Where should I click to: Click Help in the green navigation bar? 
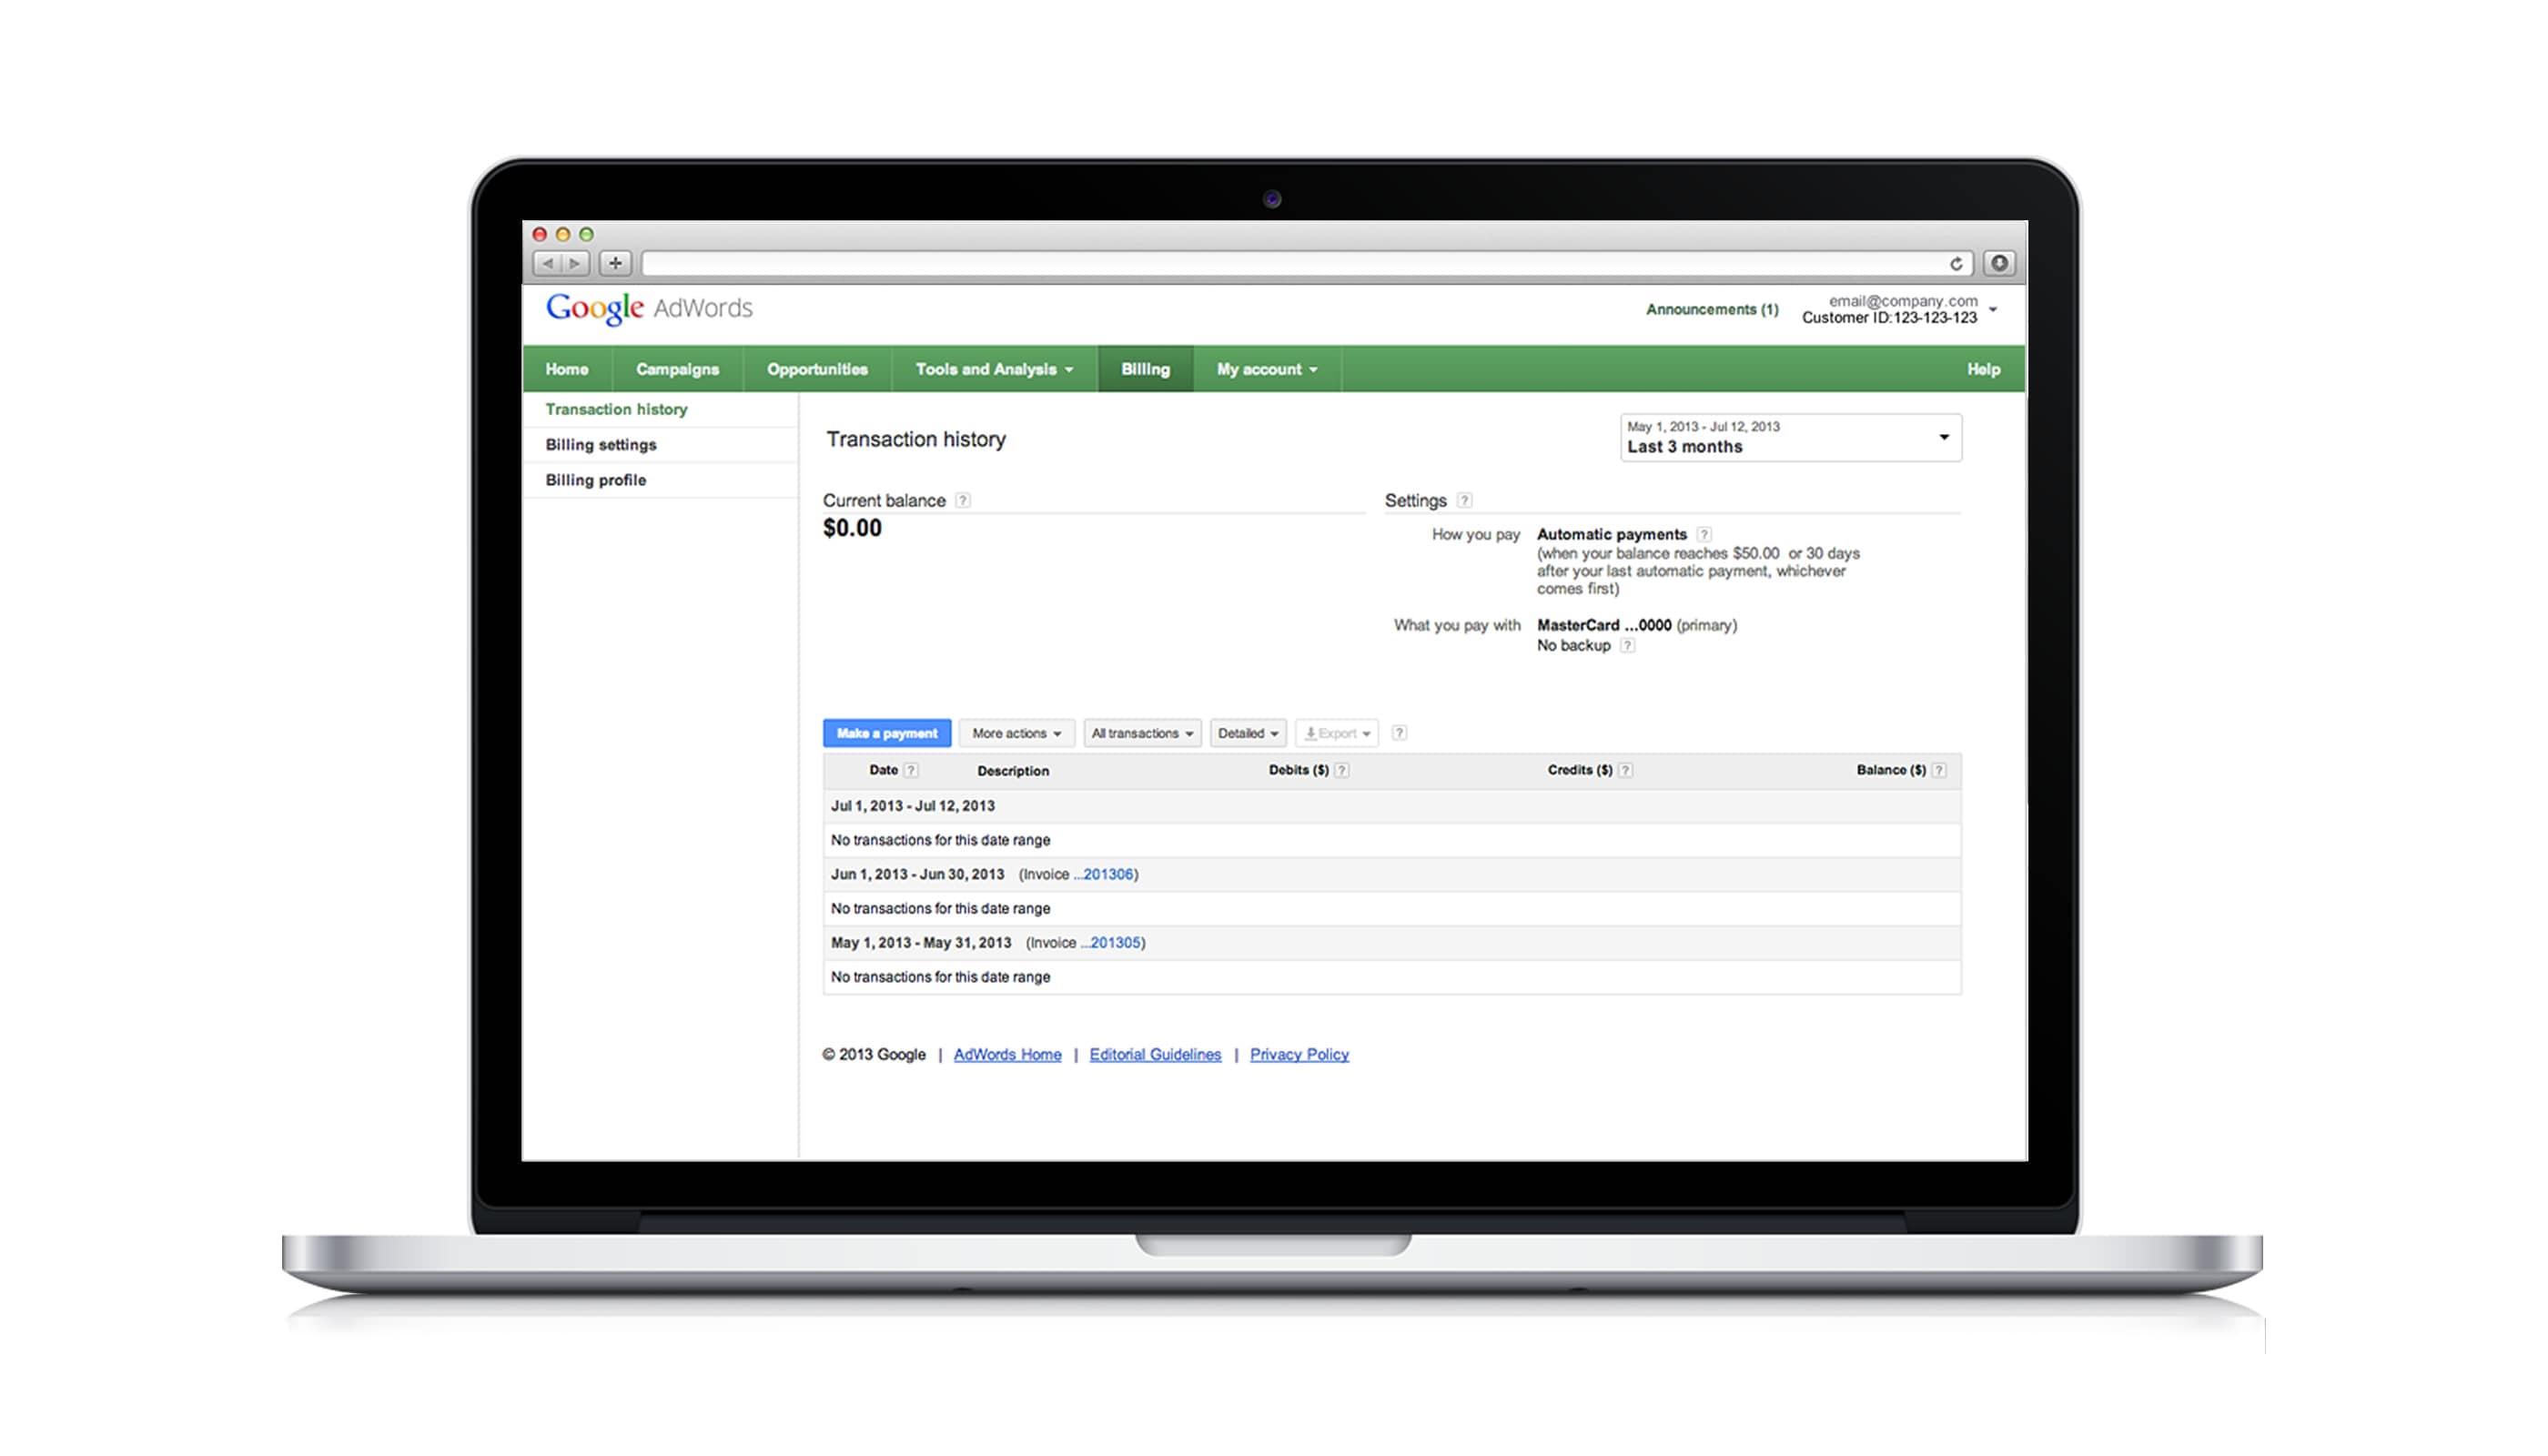point(1983,370)
